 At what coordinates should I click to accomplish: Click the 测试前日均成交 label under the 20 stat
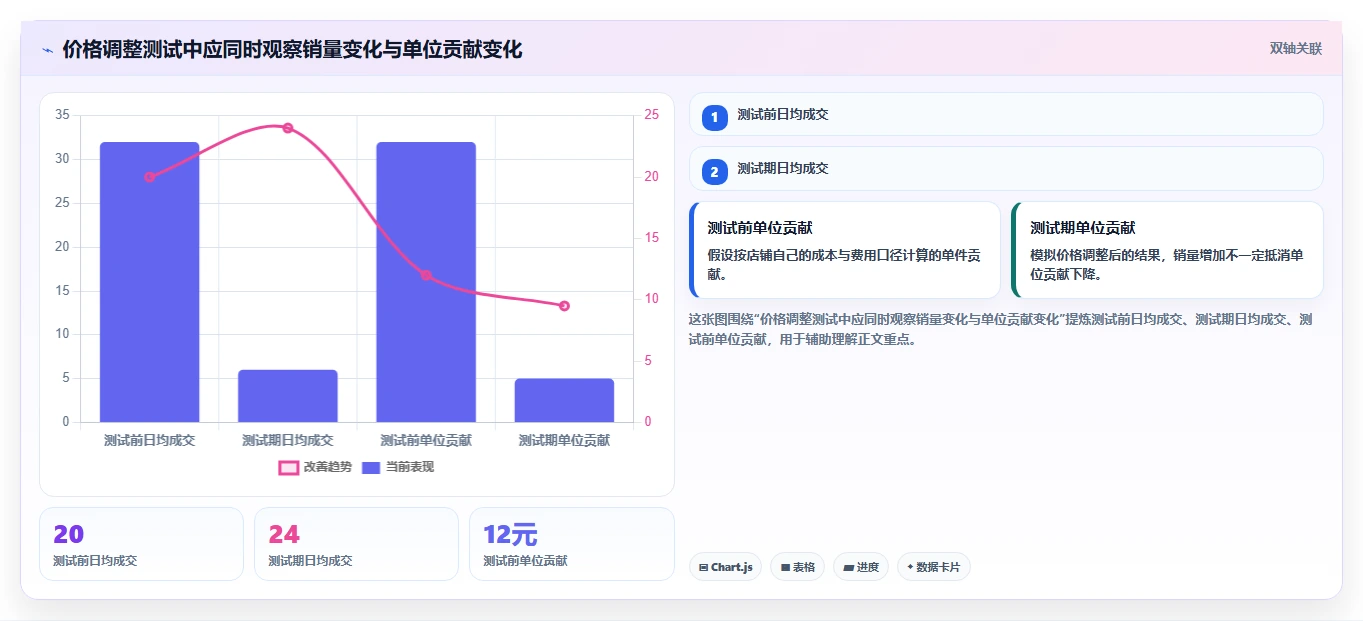coord(95,561)
